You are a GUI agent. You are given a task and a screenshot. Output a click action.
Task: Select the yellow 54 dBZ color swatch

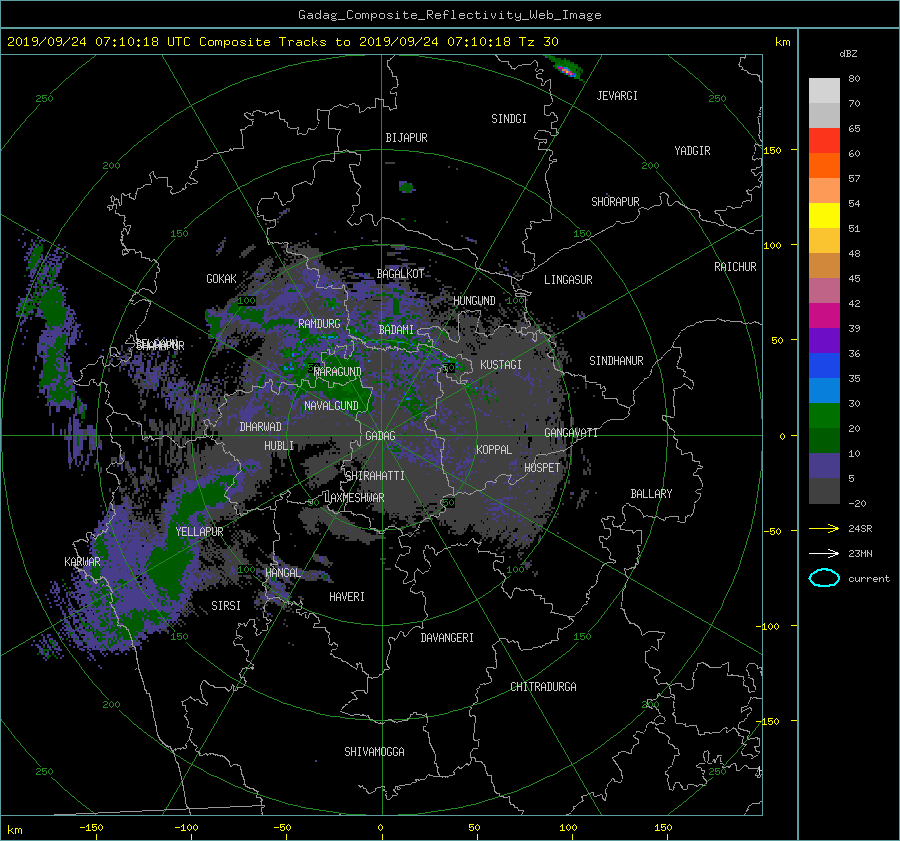tap(824, 216)
